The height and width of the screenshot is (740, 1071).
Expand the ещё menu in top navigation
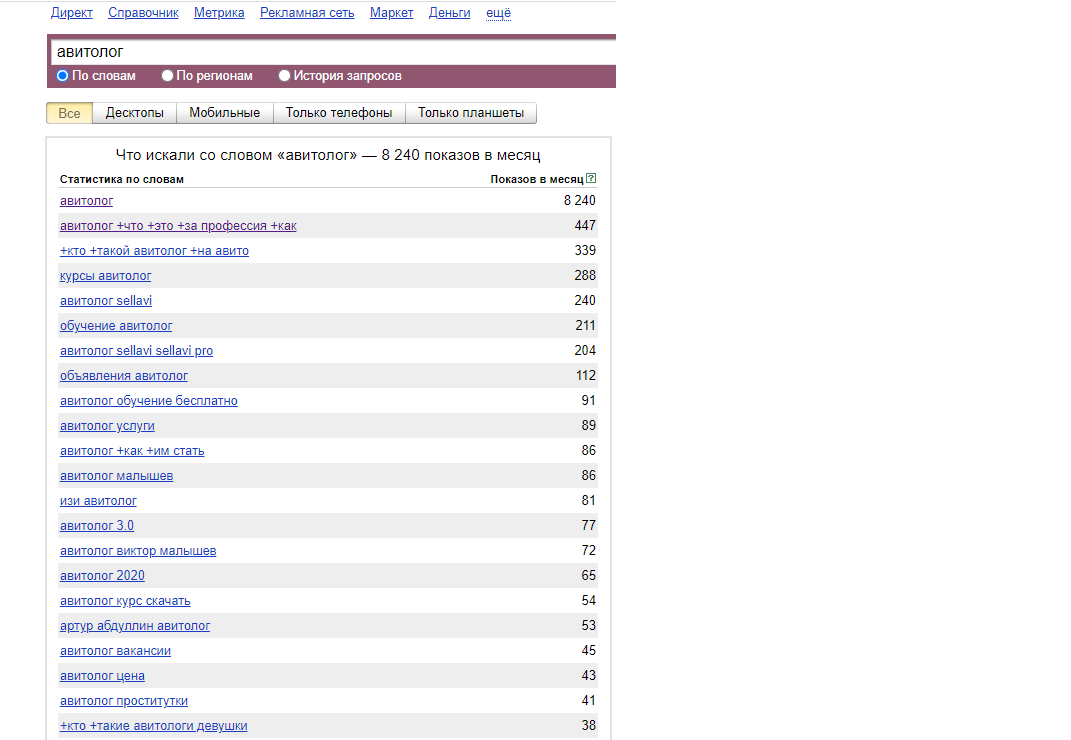499,12
